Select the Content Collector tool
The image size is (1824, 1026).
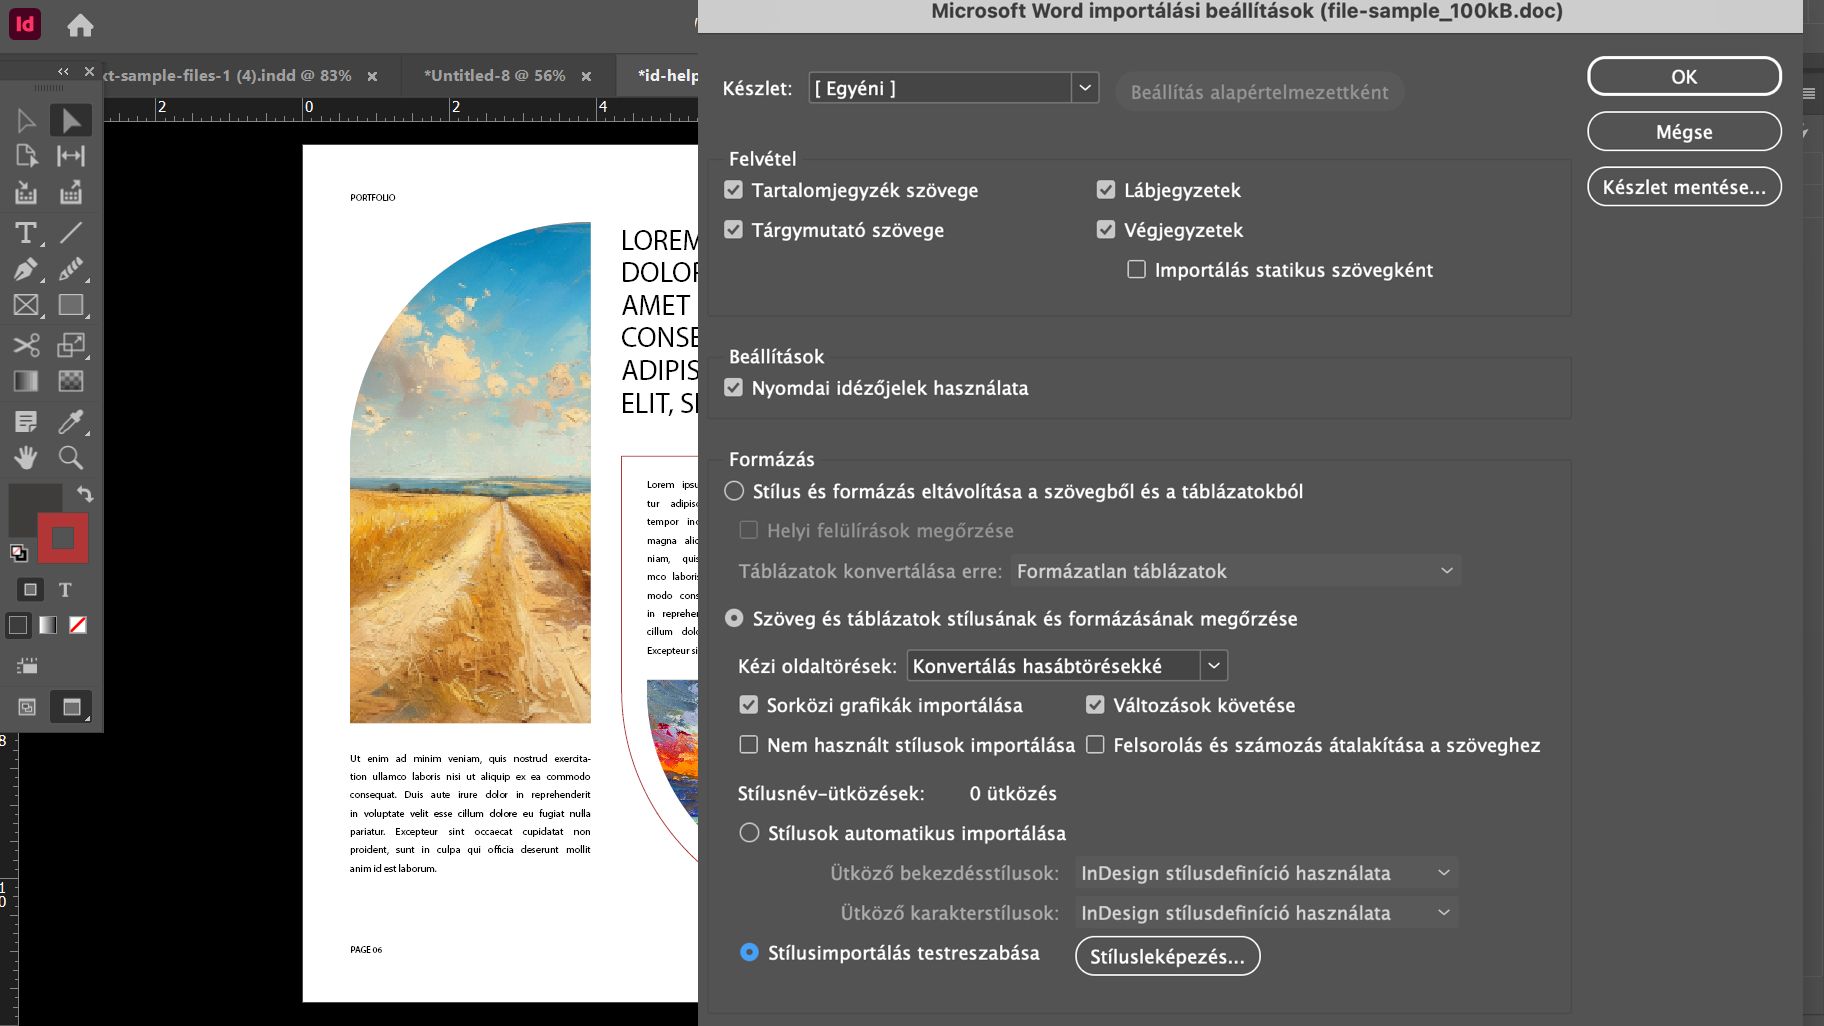(x=26, y=193)
